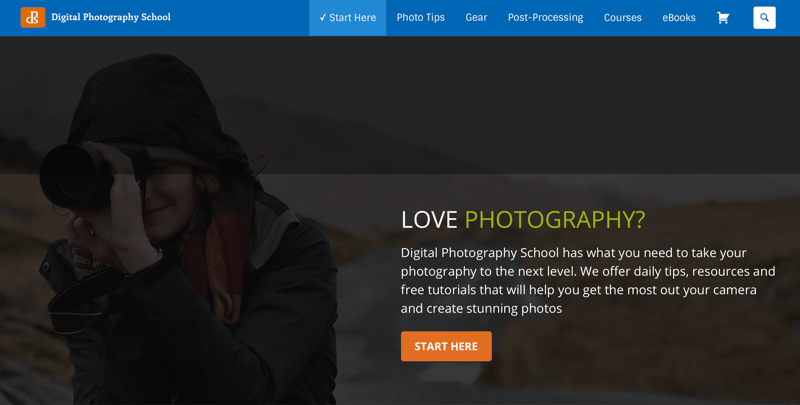Select the Start Here menu item
Screen dimensions: 800x405
347,18
